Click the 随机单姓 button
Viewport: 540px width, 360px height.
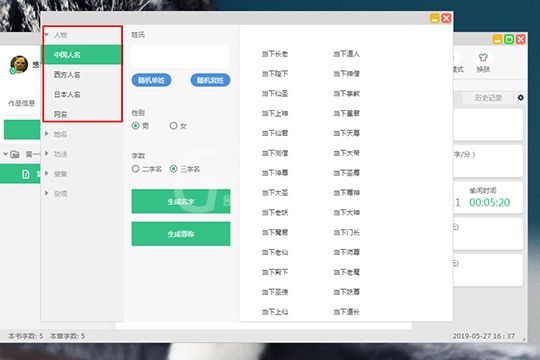(x=151, y=80)
